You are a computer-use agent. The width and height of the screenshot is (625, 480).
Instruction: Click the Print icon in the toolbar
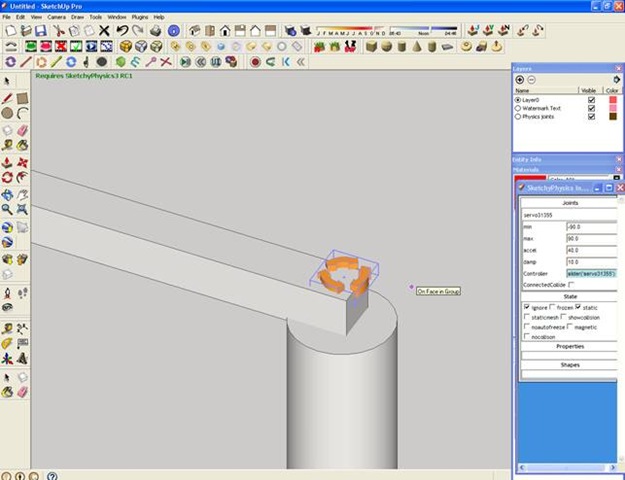pos(156,31)
